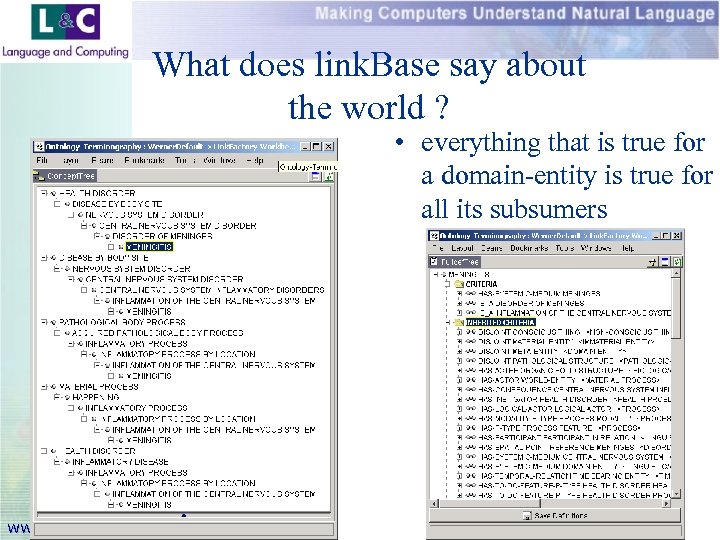Screen dimensions: 720x540
Task: Select ACQUIRED PATHOLOGICAL BODY PROCESS node
Action: point(158,333)
